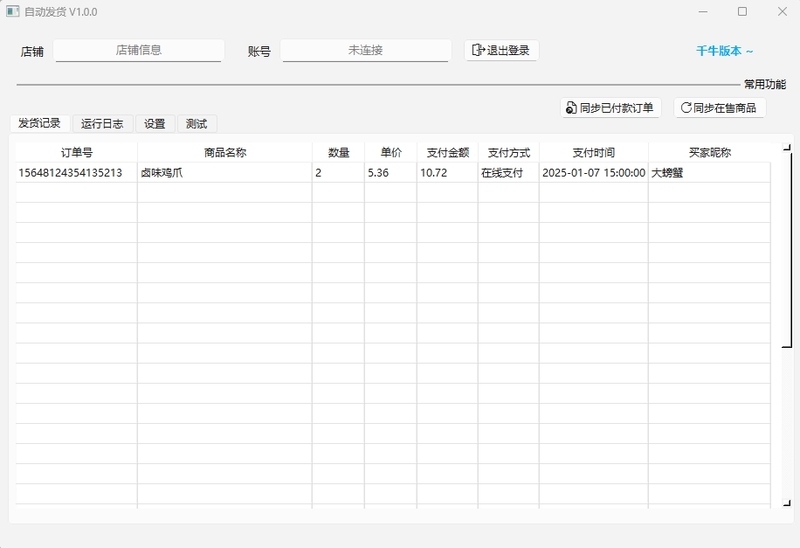Switch to the 发货记录 tab
Screen dimensions: 800x548
coord(40,123)
